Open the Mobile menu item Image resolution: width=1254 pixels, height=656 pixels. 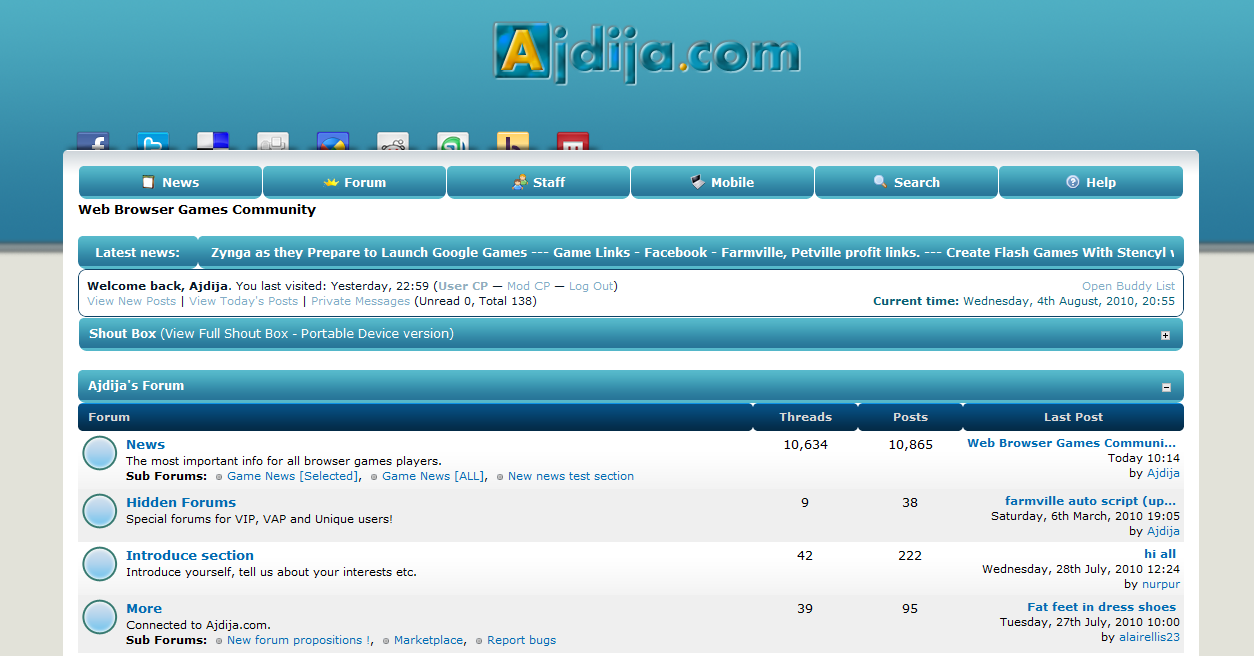click(x=722, y=182)
